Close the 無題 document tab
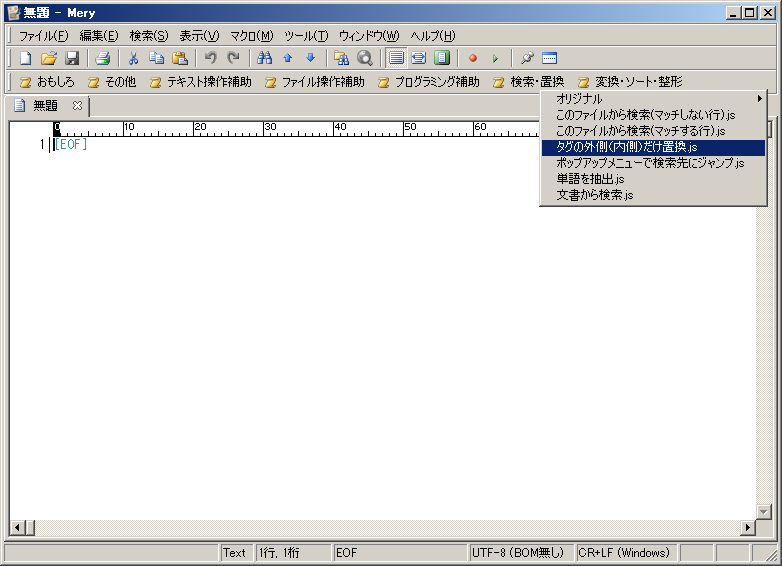The height and width of the screenshot is (566, 782). pyautogui.click(x=77, y=106)
